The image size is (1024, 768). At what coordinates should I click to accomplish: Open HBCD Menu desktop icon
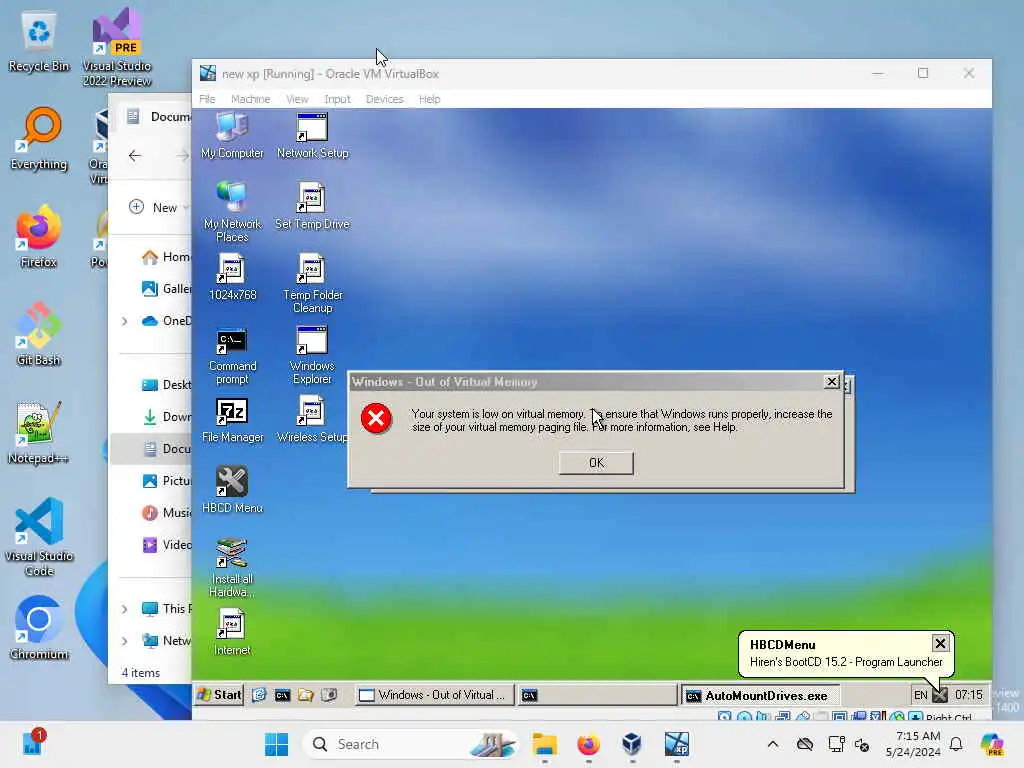[x=232, y=490]
